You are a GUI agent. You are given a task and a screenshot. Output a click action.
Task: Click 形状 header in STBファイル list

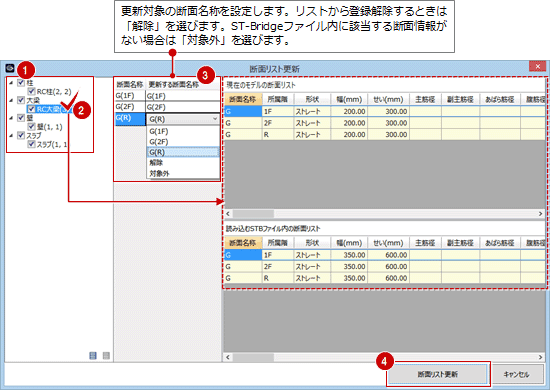pyautogui.click(x=312, y=243)
